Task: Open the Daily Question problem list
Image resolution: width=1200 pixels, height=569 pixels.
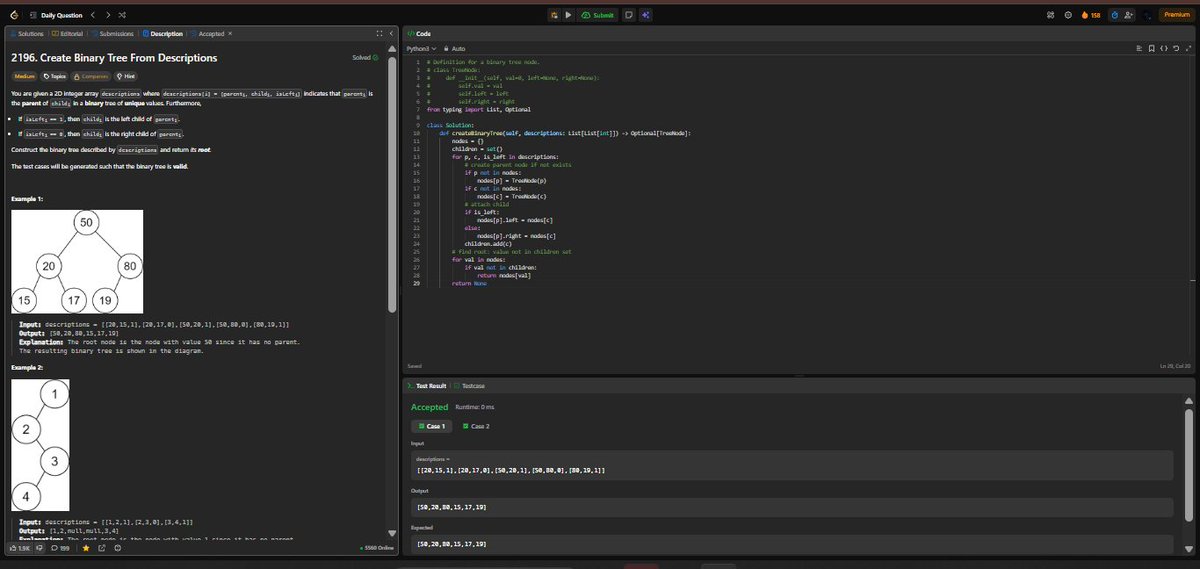Action: [x=56, y=15]
